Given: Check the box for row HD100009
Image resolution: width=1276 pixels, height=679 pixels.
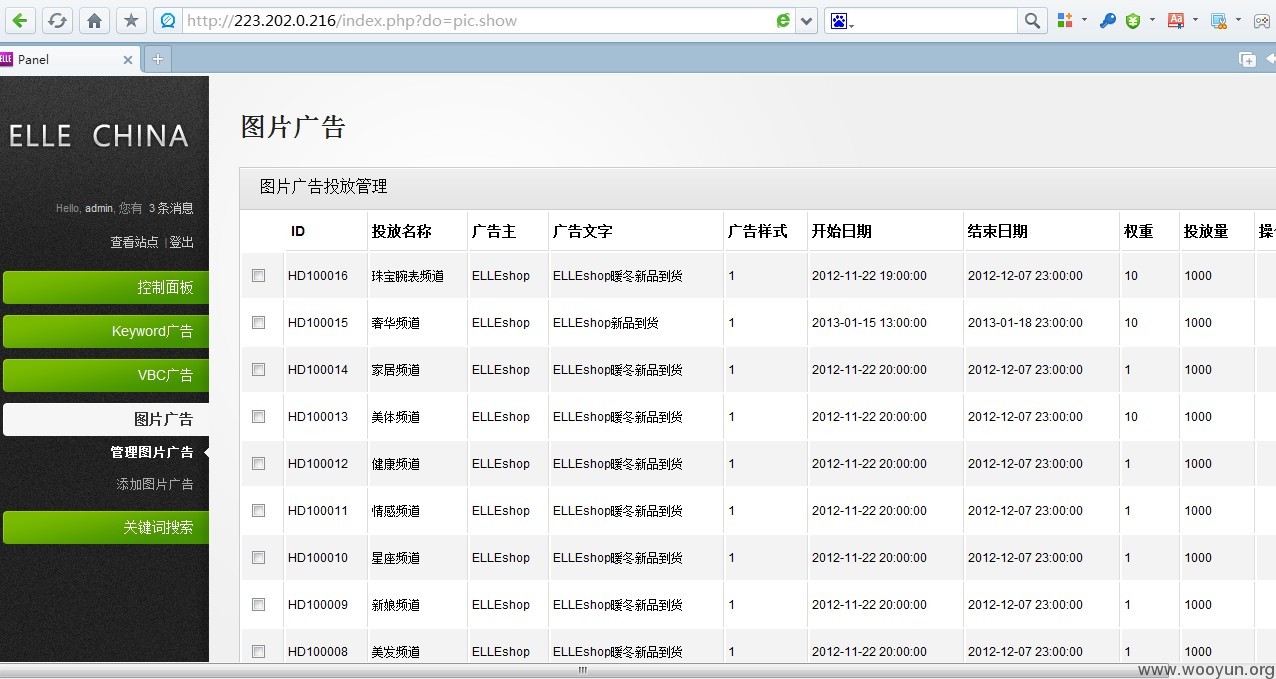Looking at the screenshot, I should (258, 604).
